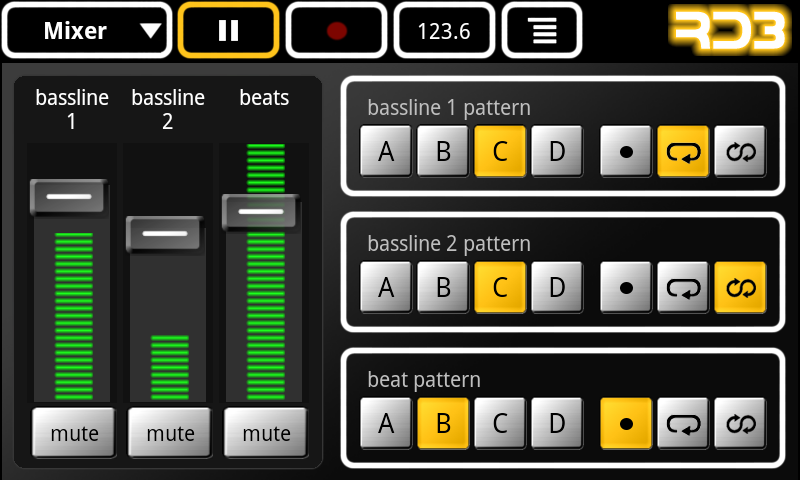The height and width of the screenshot is (480, 800).
Task: Click the bassline 2 volume fader handle
Action: pos(165,234)
